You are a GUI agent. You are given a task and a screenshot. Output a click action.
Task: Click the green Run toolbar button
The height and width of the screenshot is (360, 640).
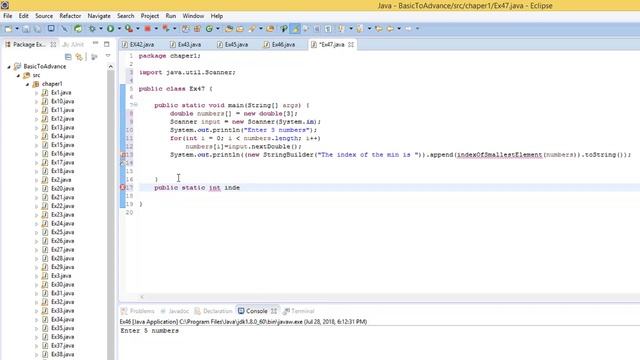(110, 29)
